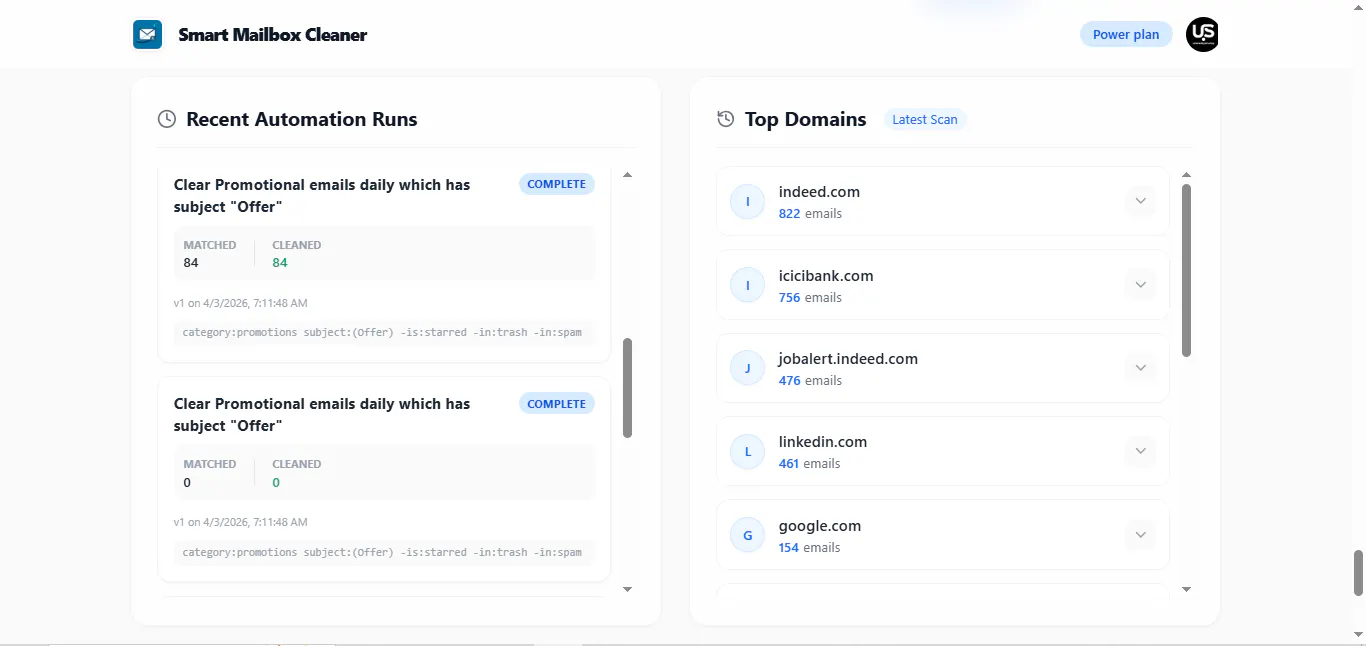Viewport: 1366px width, 646px height.
Task: Click the MATCHED value 84
Action: (191, 263)
